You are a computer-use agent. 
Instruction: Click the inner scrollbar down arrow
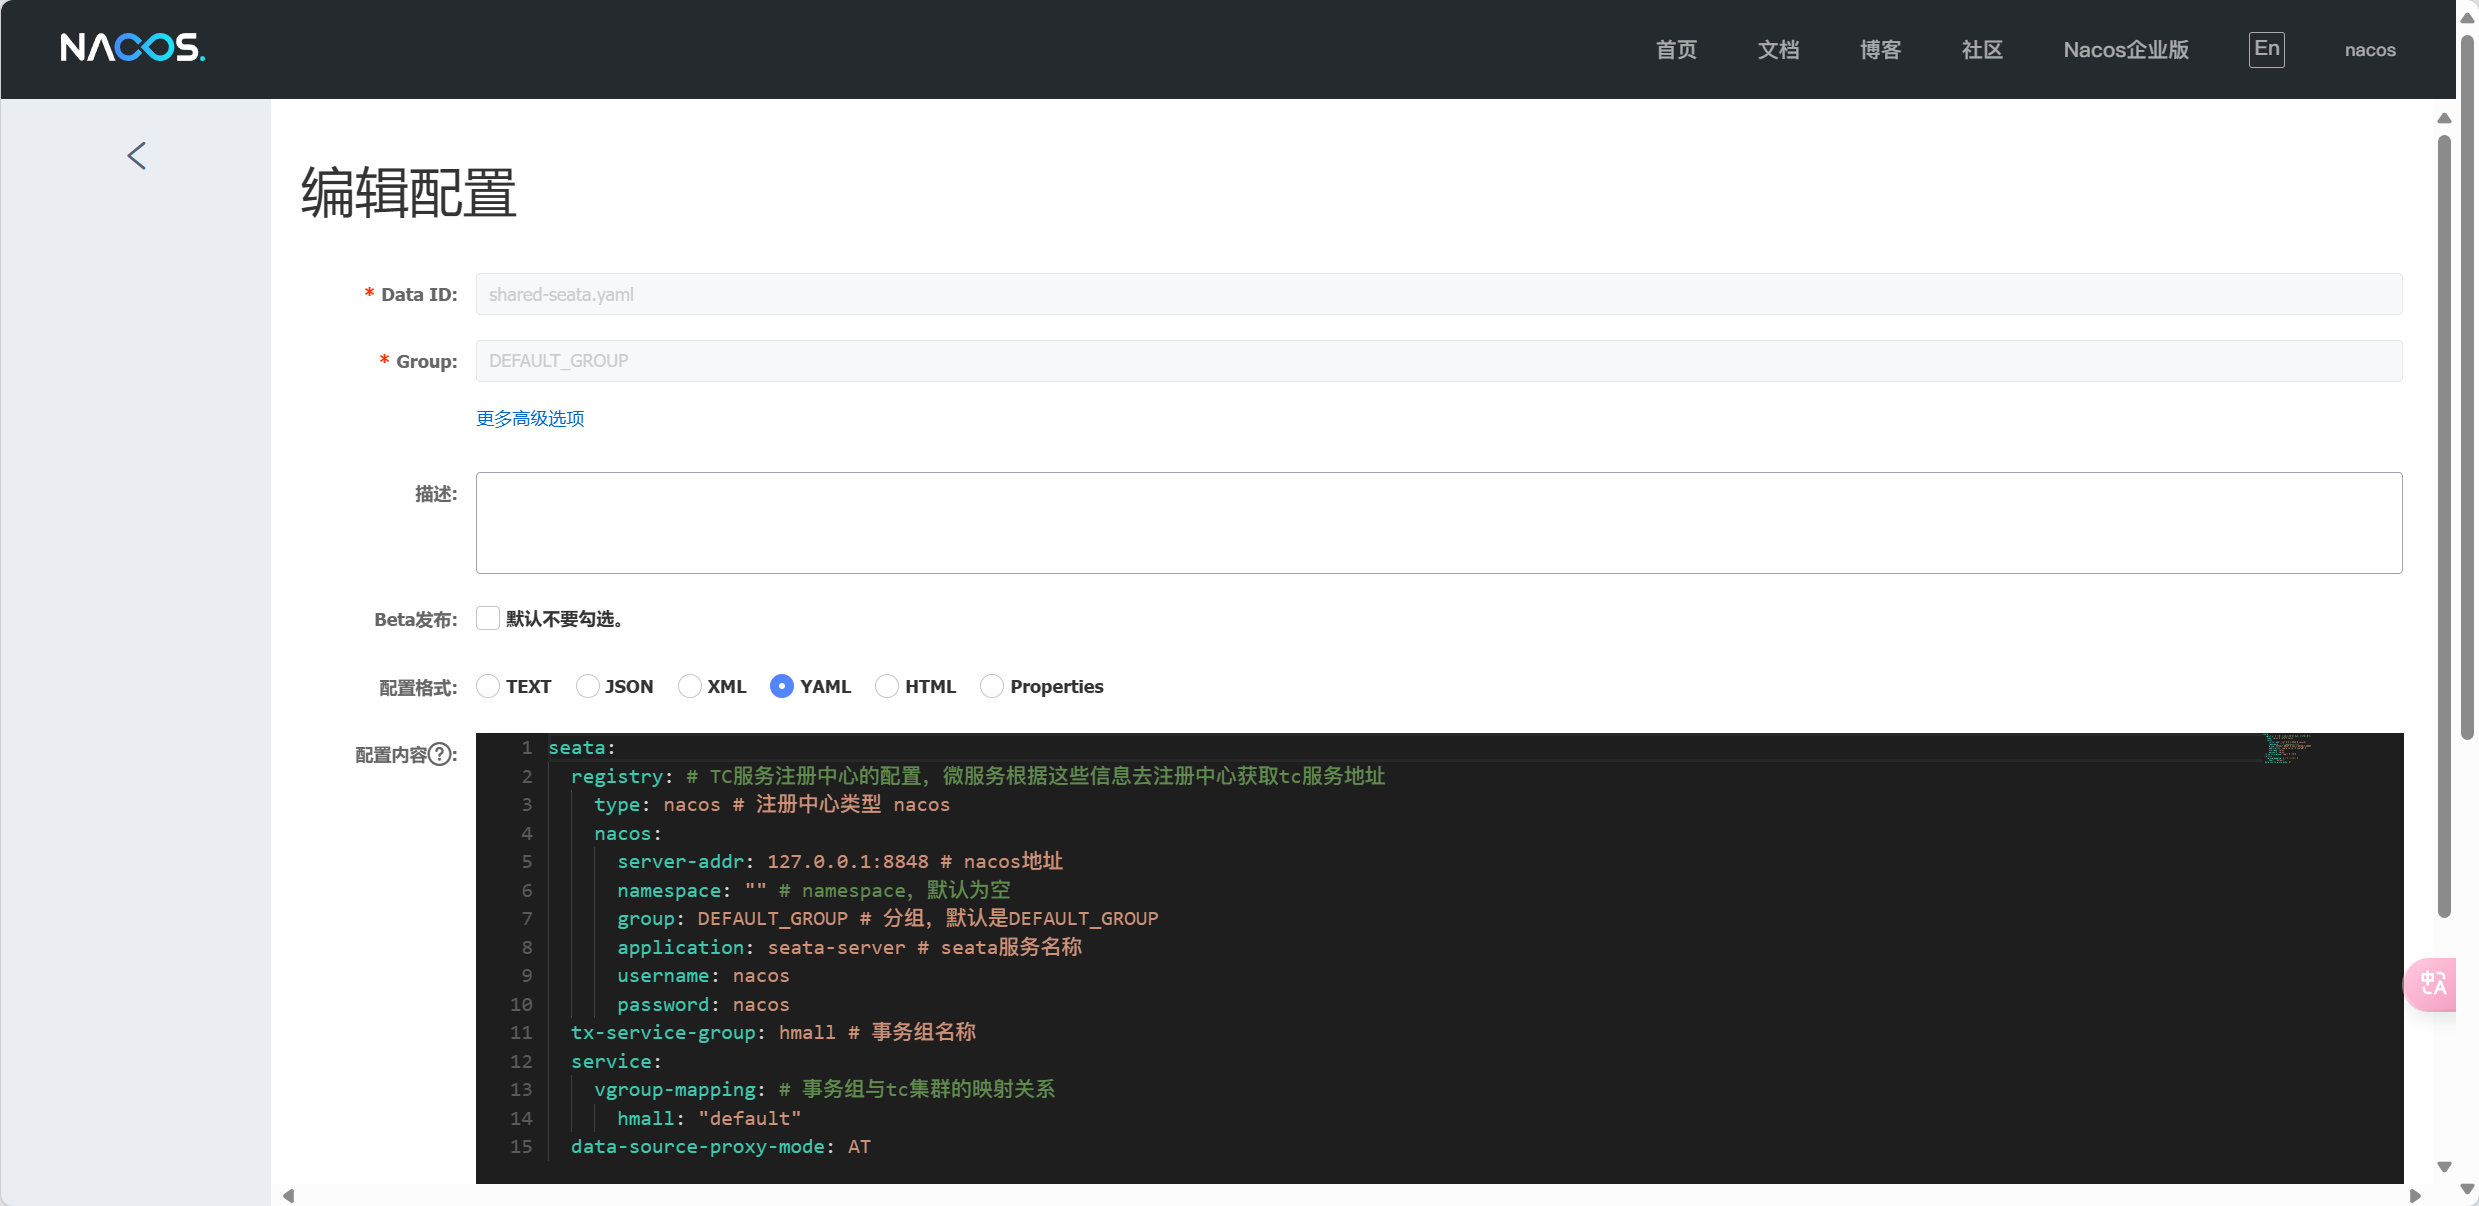[x=2444, y=1167]
